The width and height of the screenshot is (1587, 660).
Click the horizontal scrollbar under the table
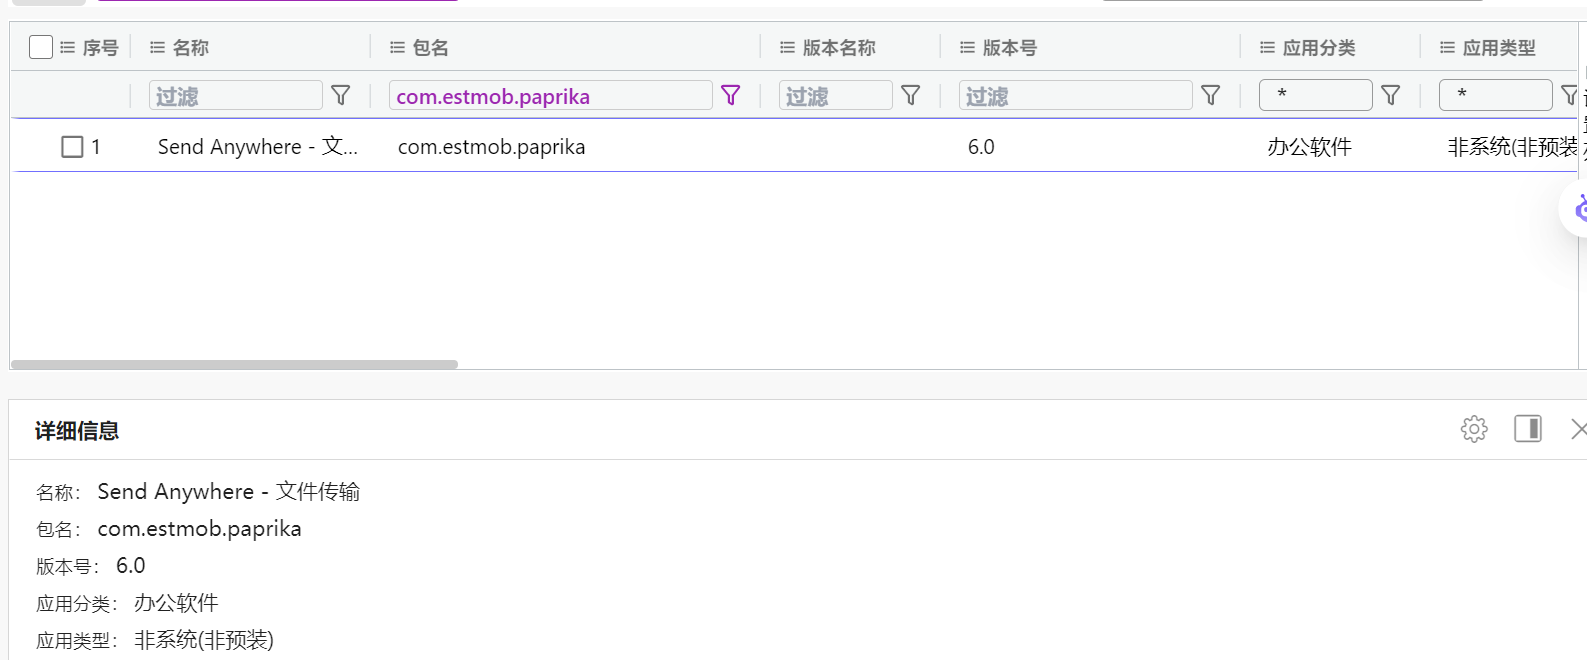pos(234,364)
